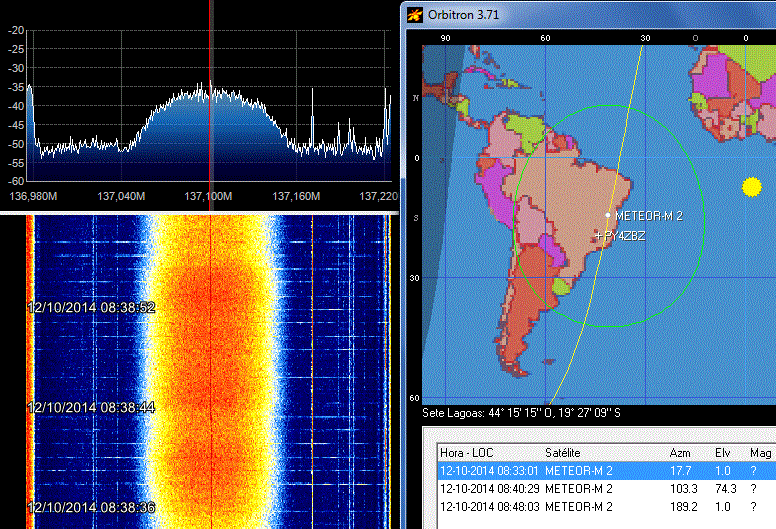Click the 136,980M frequency label
Viewport: 776px width, 529px height.
pos(33,196)
